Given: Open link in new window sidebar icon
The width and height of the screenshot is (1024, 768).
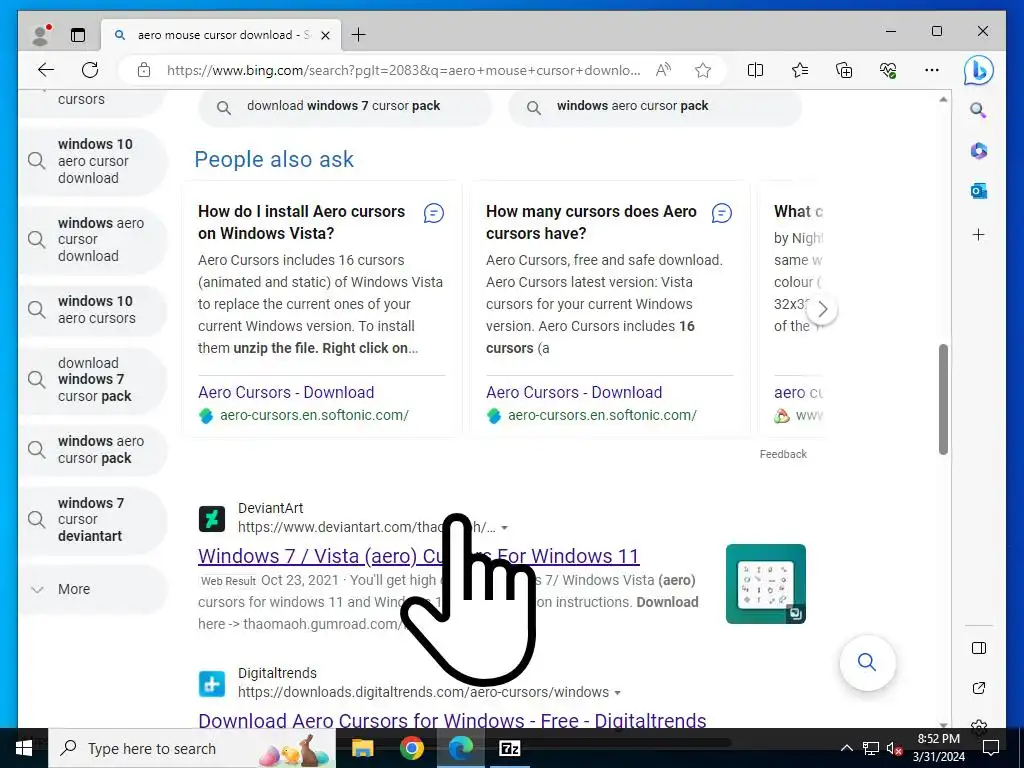Looking at the screenshot, I should [978, 688].
